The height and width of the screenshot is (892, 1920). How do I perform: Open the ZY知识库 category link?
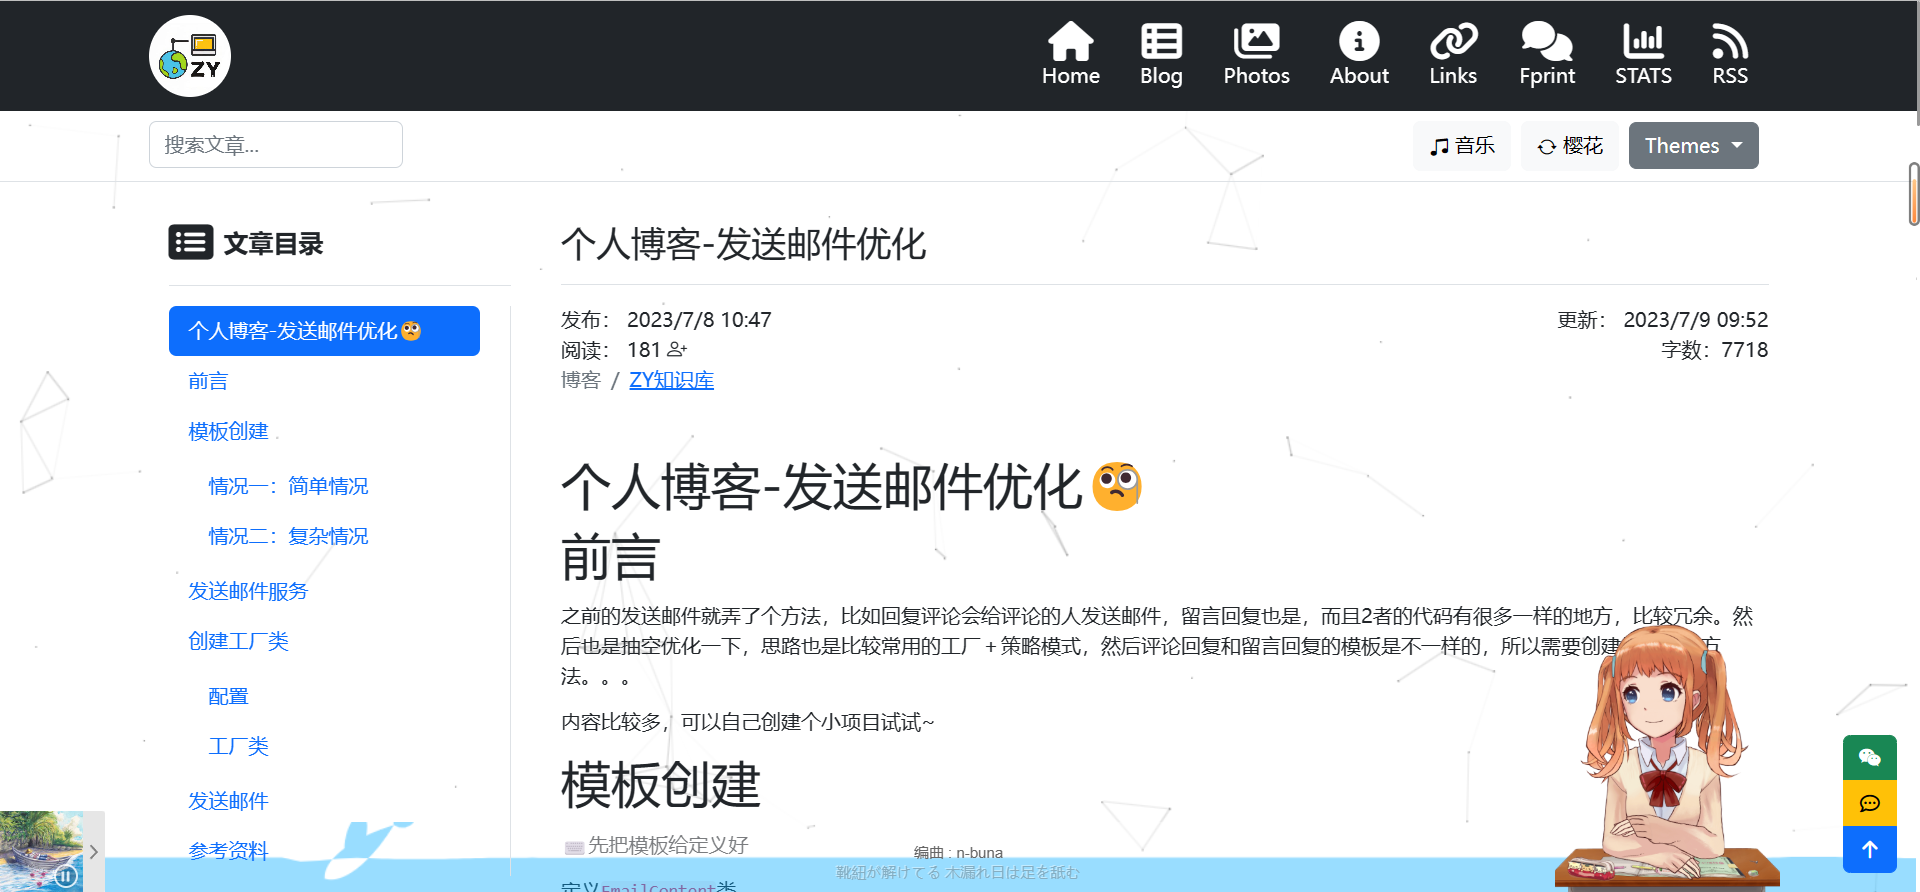671,380
